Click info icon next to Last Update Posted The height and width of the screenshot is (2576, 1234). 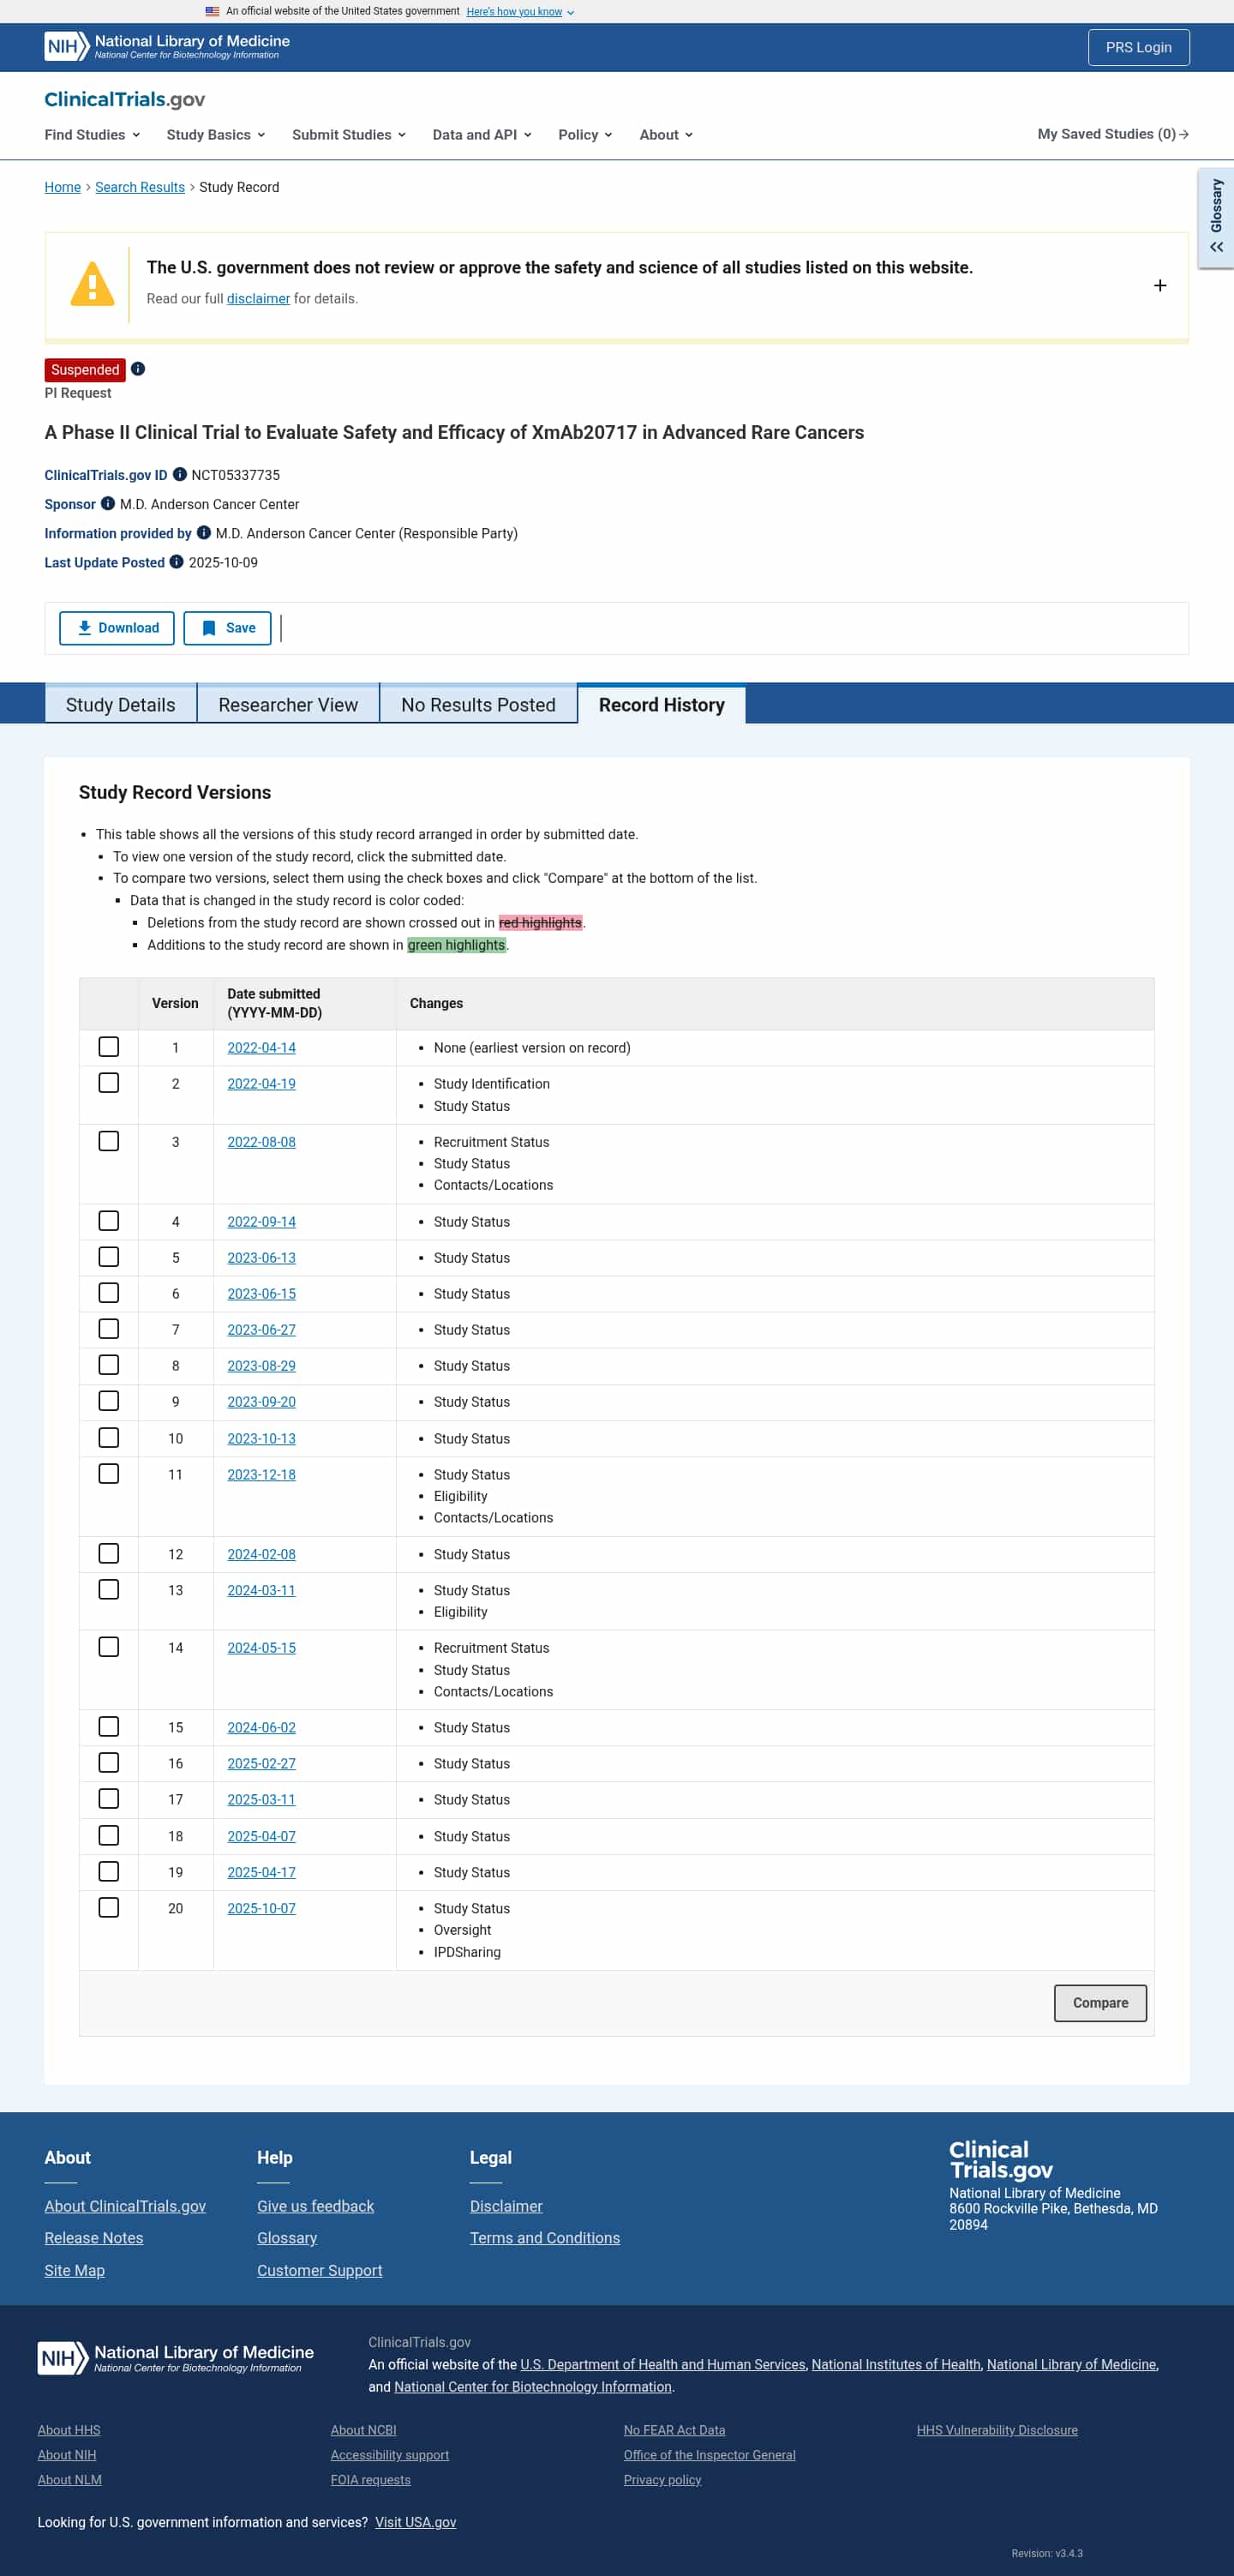[177, 561]
